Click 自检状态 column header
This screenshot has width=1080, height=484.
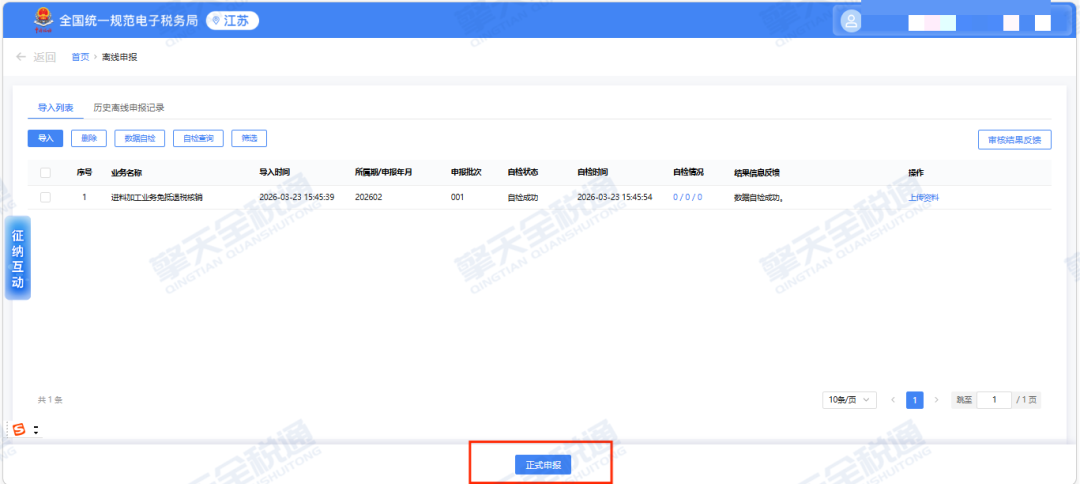pos(523,172)
